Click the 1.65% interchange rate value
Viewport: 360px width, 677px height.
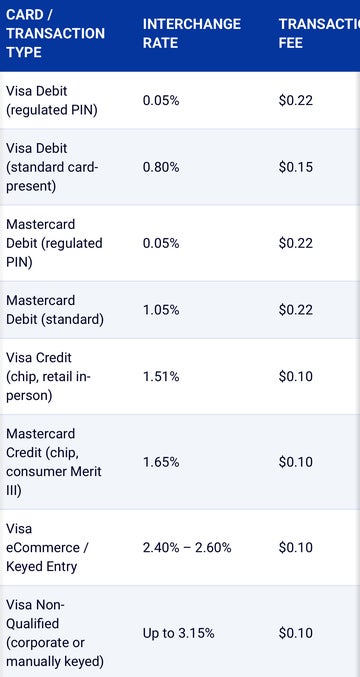161,462
